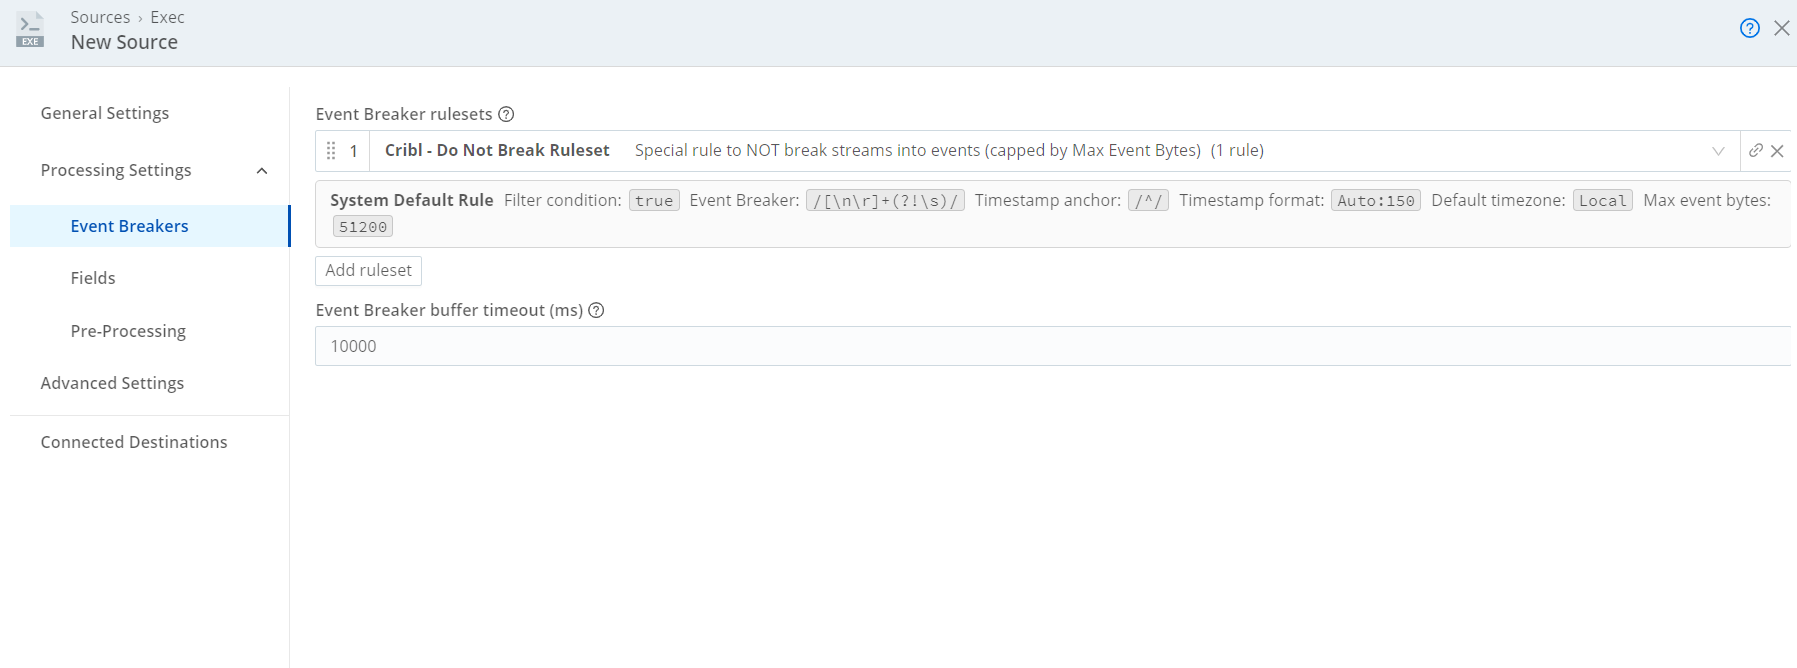Open help via the top-right question mark
Image resolution: width=1797 pixels, height=668 pixels.
pyautogui.click(x=1749, y=28)
